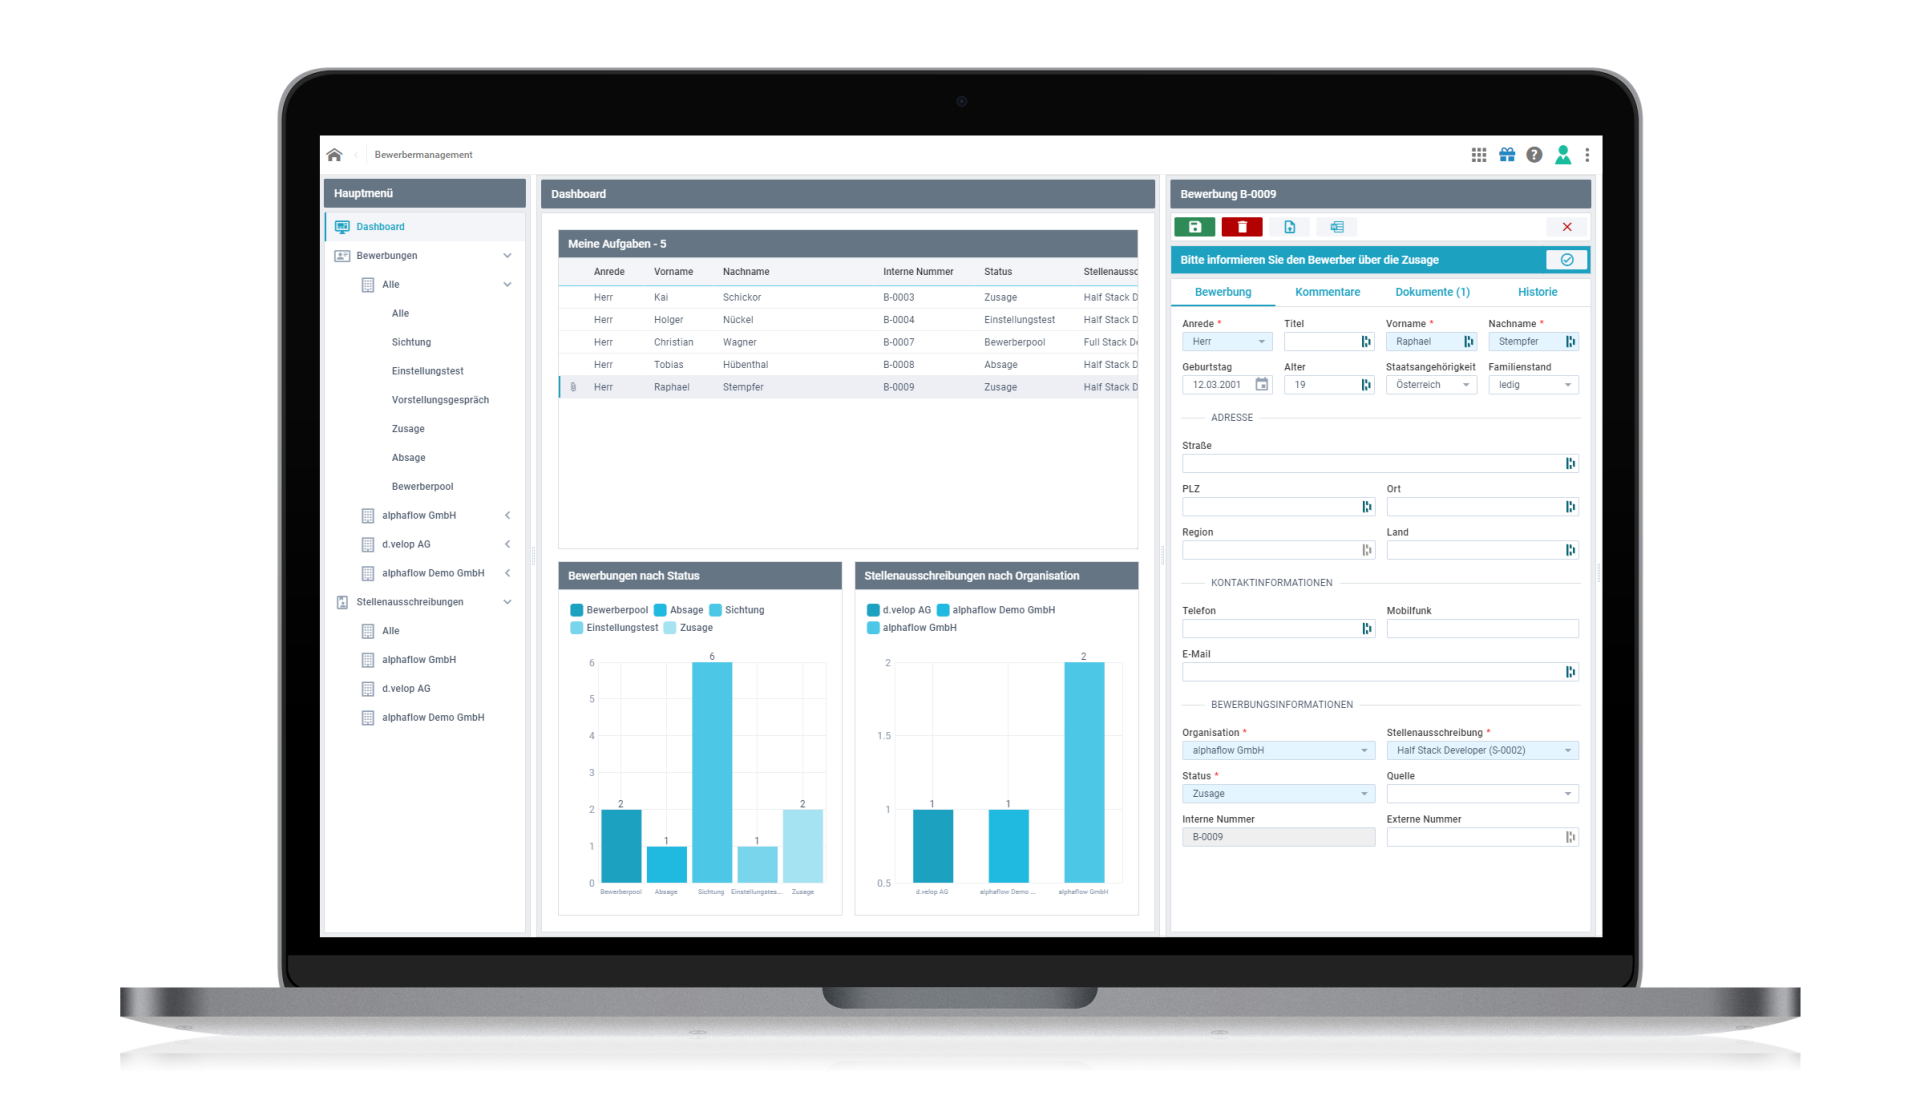The height and width of the screenshot is (1104, 1920).
Task: Open the three-dot overflow menu
Action: [1589, 155]
